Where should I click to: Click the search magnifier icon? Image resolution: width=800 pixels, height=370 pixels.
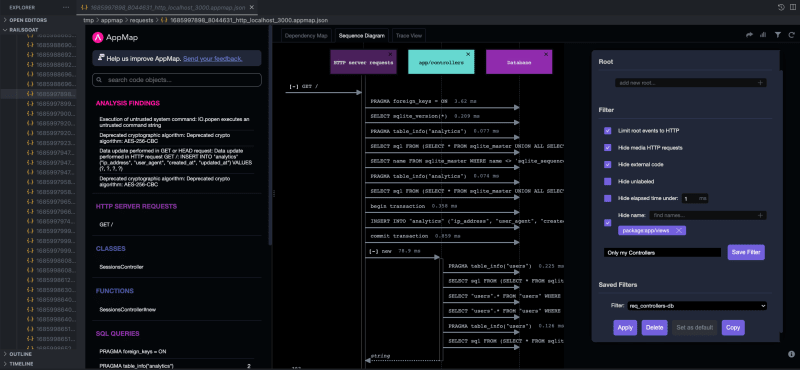tap(99, 80)
